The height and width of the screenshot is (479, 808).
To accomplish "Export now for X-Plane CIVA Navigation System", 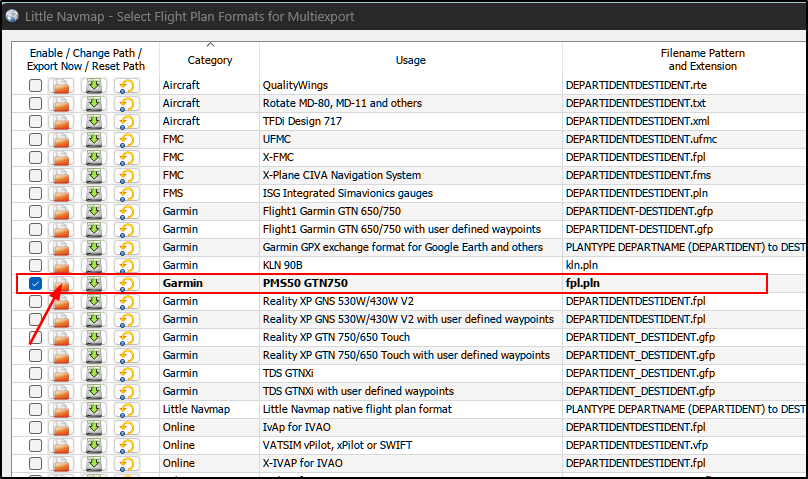I will [x=94, y=176].
